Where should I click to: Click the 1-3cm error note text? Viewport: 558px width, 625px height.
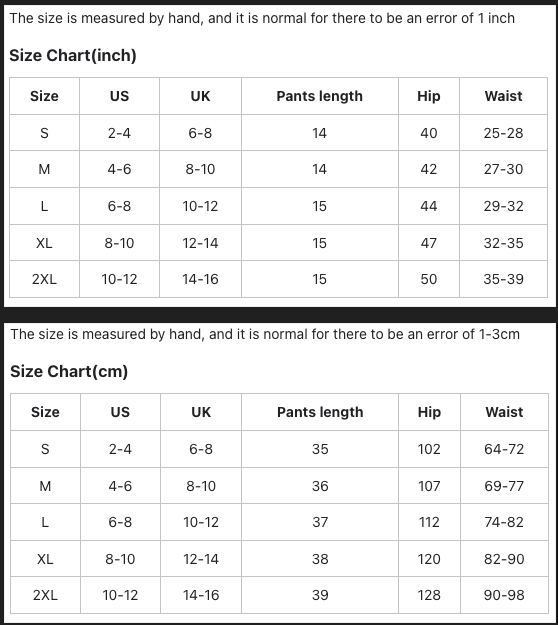click(x=265, y=334)
